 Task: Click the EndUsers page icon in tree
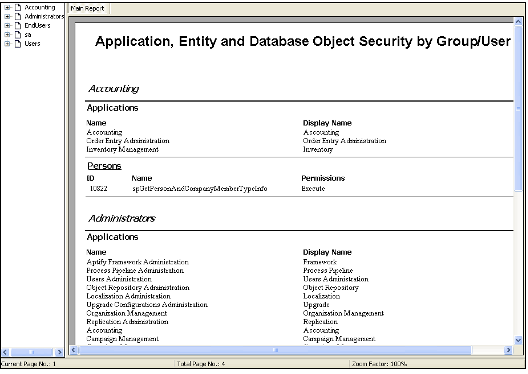pyautogui.click(x=18, y=26)
